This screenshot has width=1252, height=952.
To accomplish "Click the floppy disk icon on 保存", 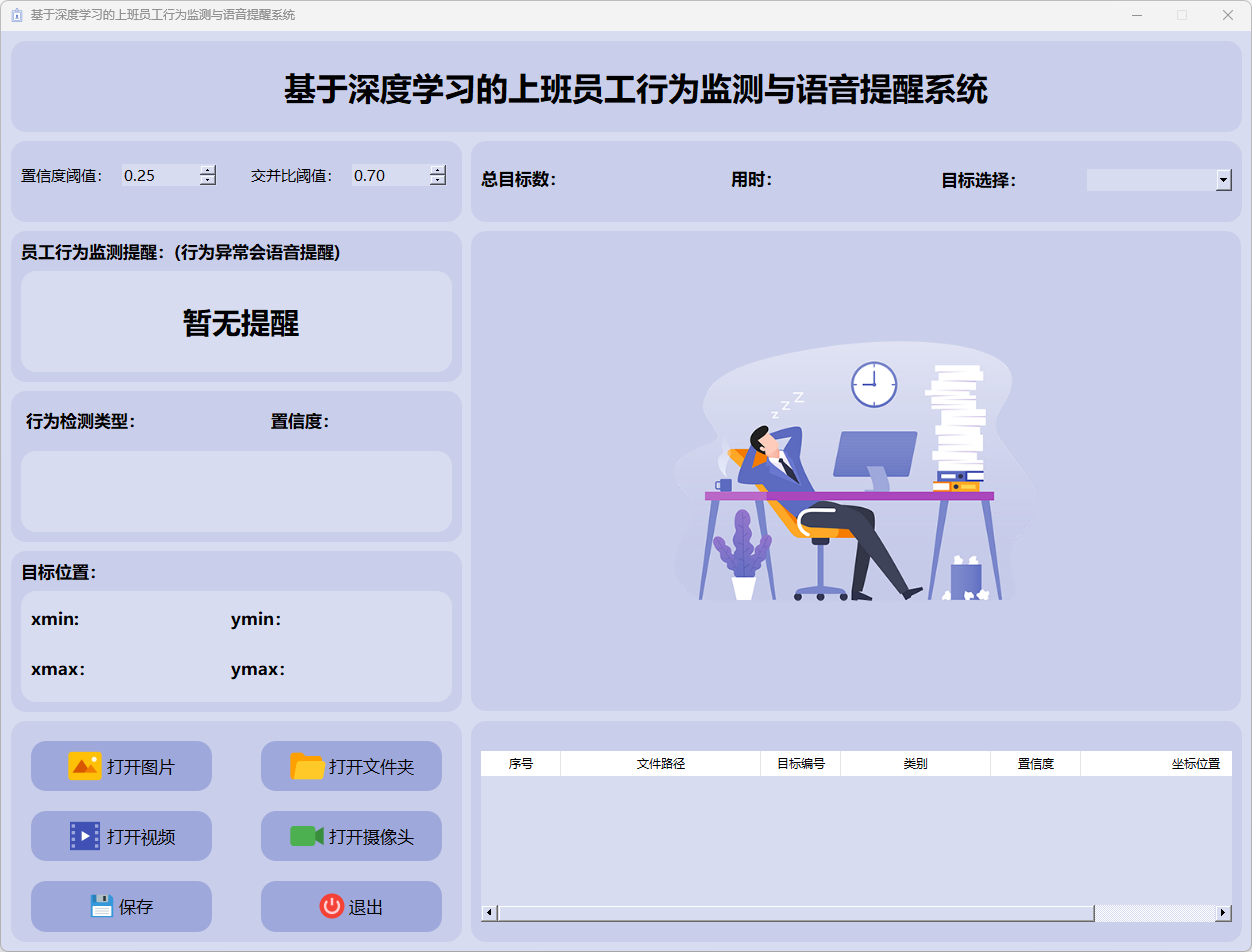I will [x=101, y=906].
